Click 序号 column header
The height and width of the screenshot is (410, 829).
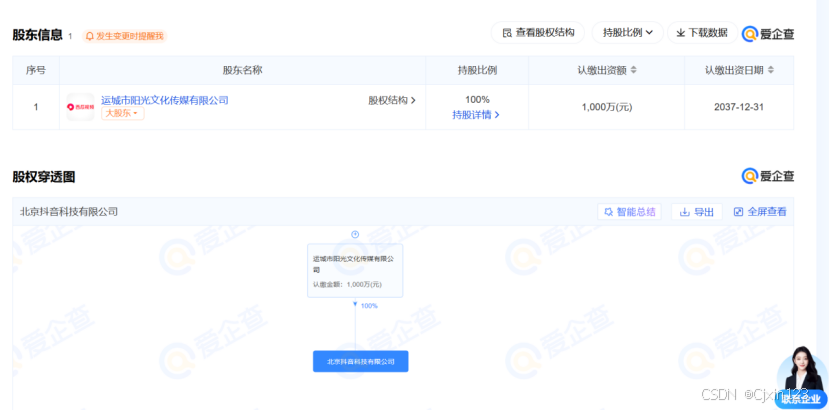click(36, 70)
